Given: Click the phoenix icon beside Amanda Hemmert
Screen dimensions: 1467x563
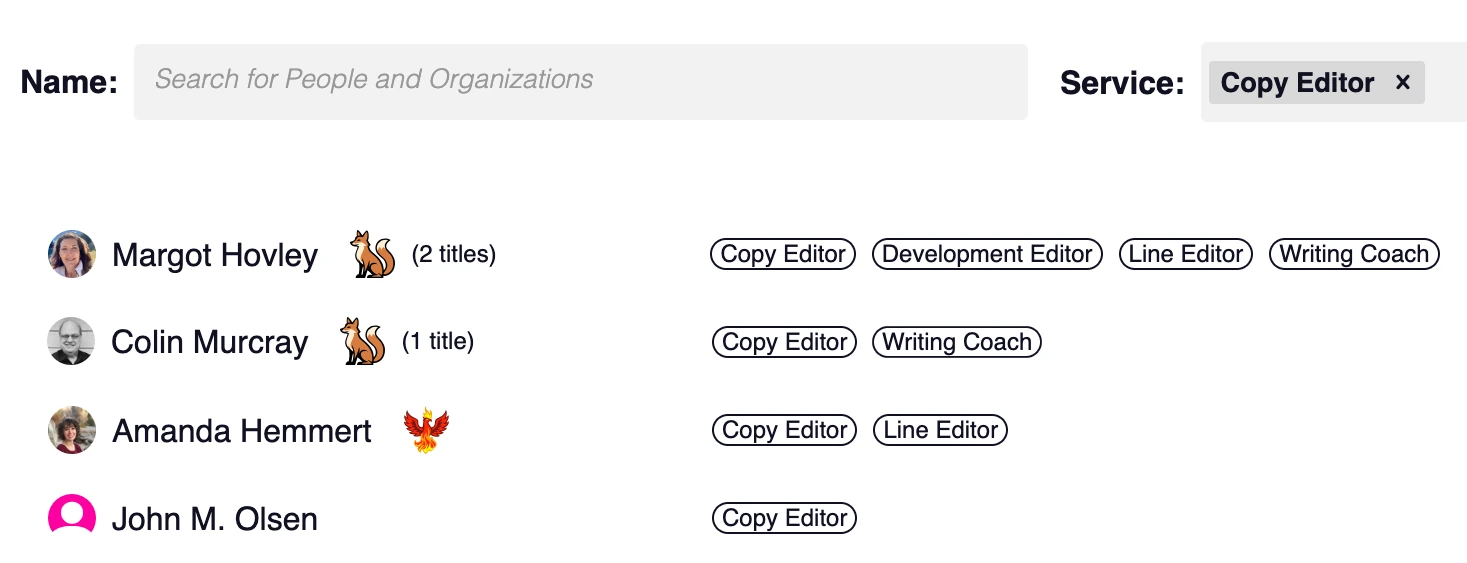Looking at the screenshot, I should point(426,430).
